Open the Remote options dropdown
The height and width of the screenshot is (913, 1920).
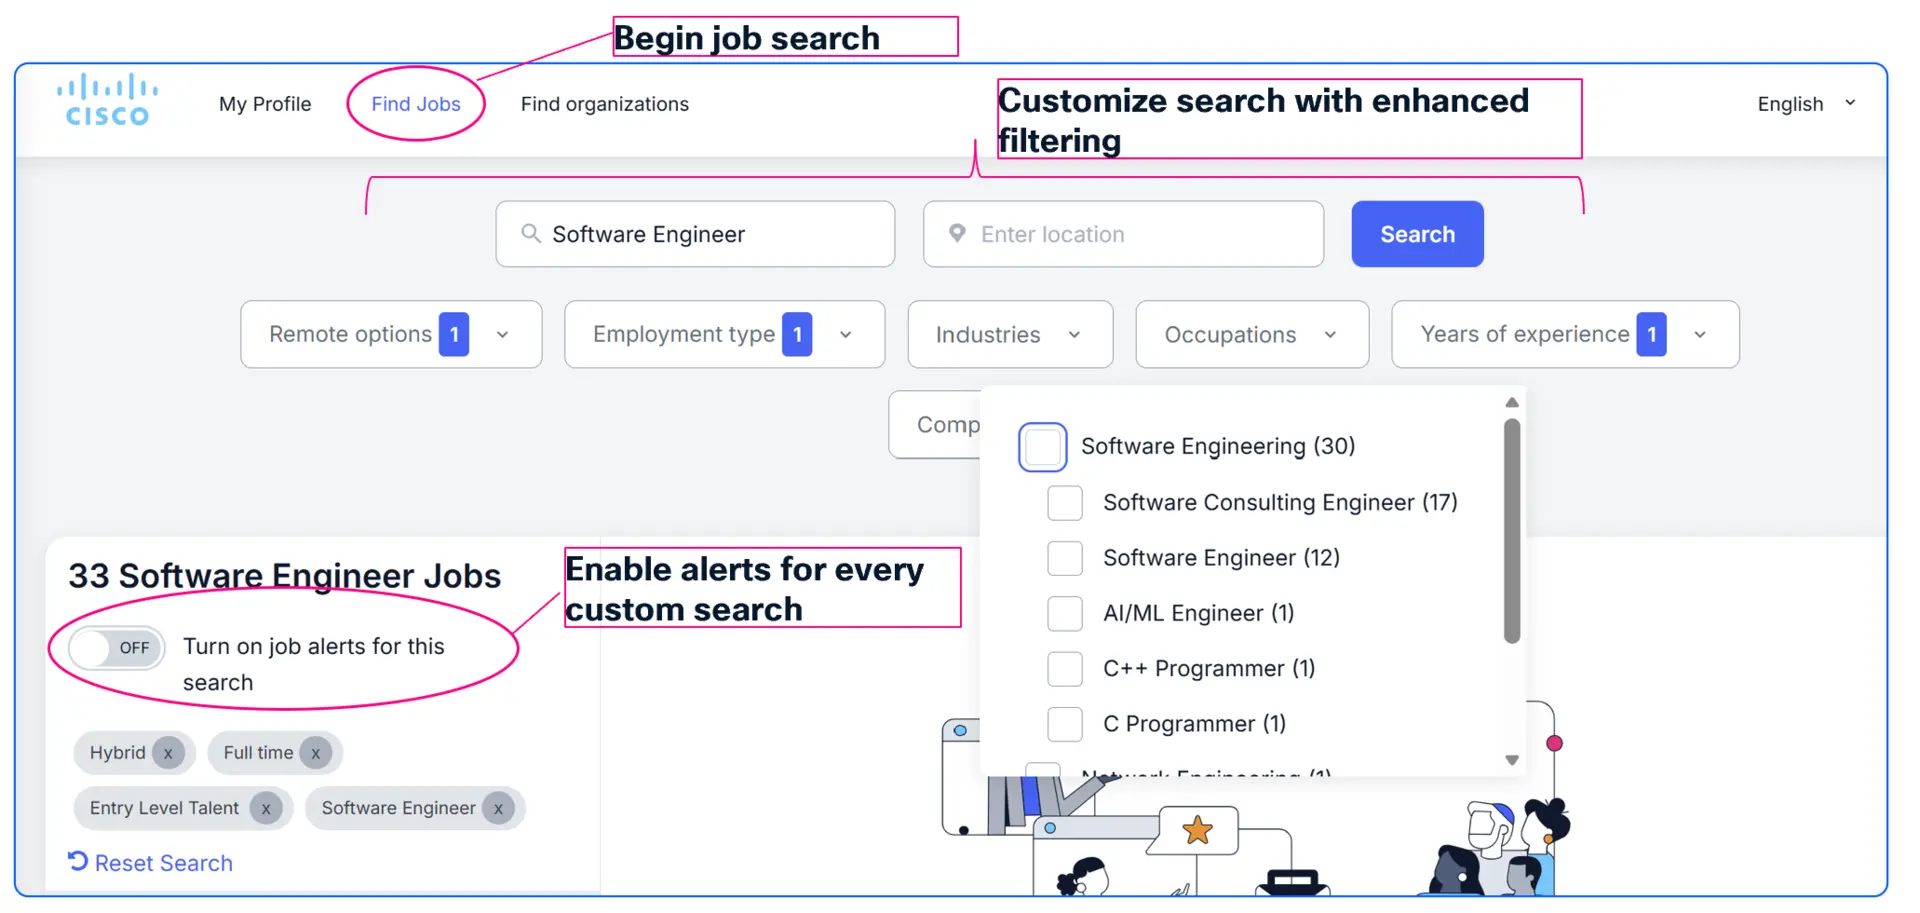click(x=391, y=334)
